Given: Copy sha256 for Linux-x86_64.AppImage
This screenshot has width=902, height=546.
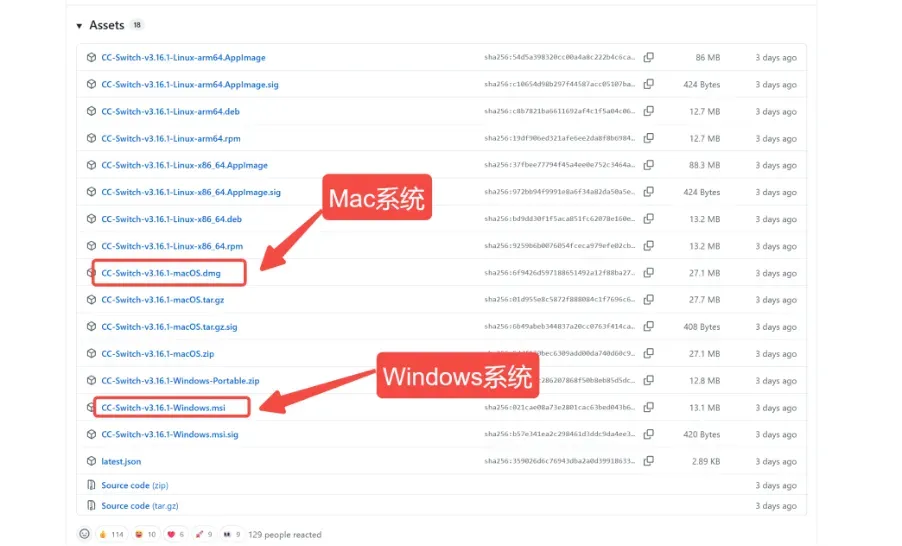Looking at the screenshot, I should tap(649, 165).
